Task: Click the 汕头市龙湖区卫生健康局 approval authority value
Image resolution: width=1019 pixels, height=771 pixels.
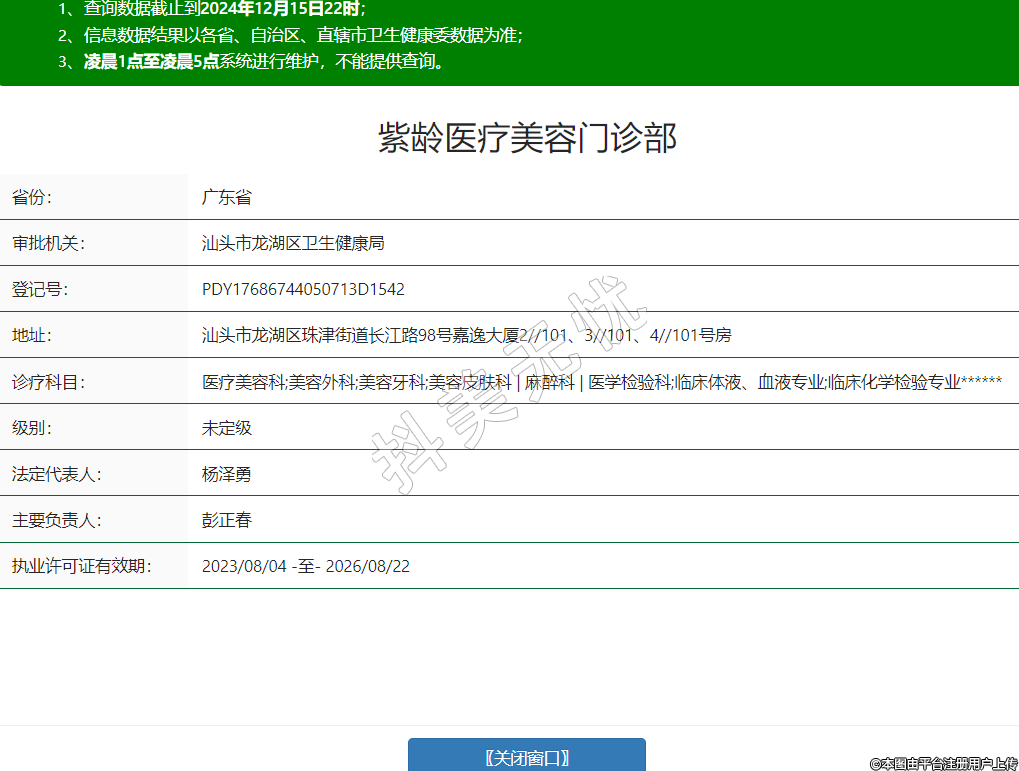Action: [x=293, y=243]
